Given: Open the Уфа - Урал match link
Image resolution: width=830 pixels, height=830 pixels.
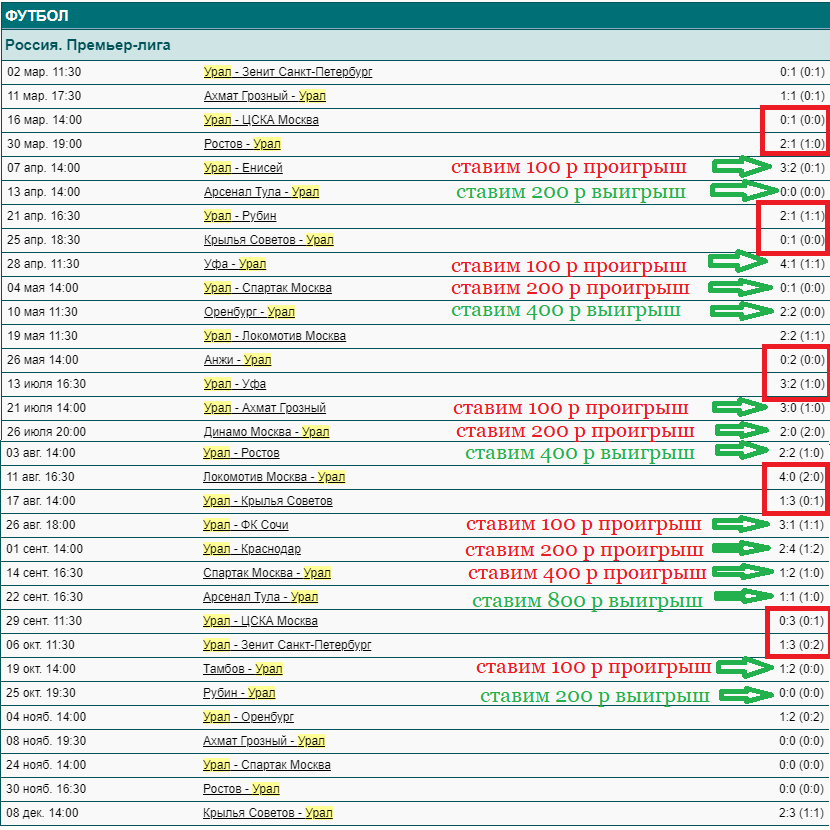Looking at the screenshot, I should pos(235,264).
